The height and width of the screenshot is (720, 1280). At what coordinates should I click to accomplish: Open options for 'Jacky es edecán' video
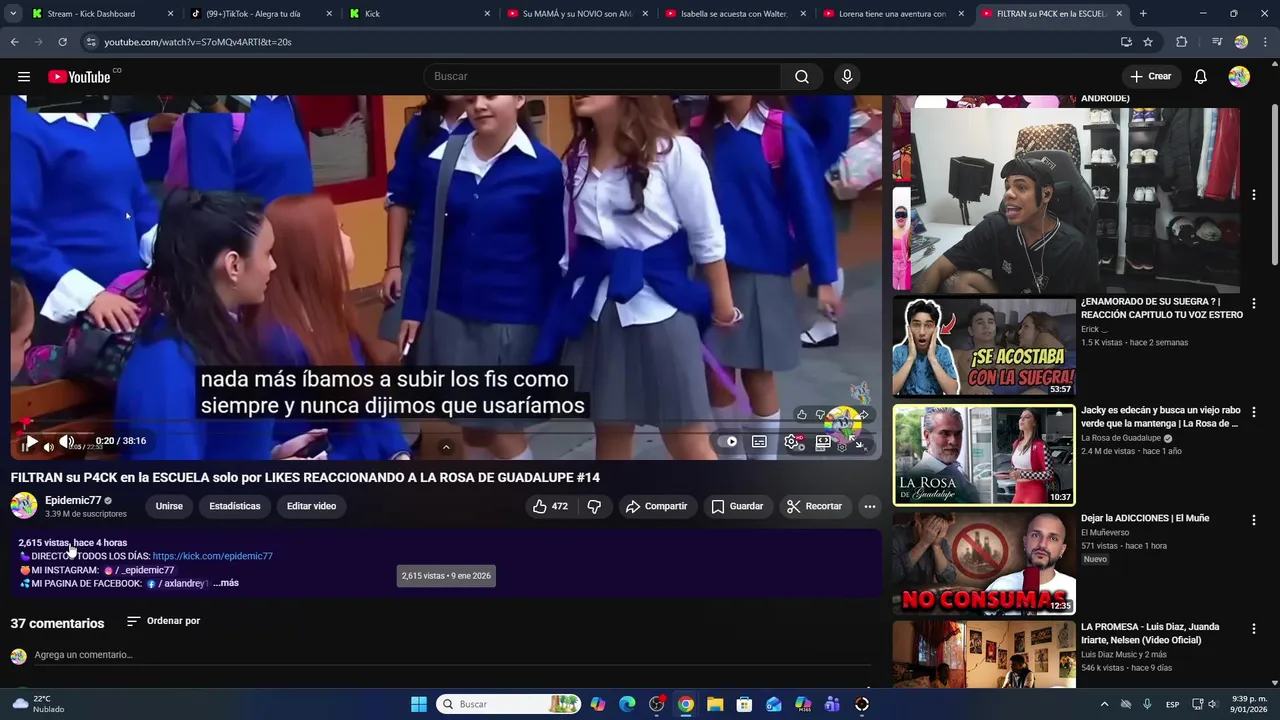pyautogui.click(x=1253, y=412)
